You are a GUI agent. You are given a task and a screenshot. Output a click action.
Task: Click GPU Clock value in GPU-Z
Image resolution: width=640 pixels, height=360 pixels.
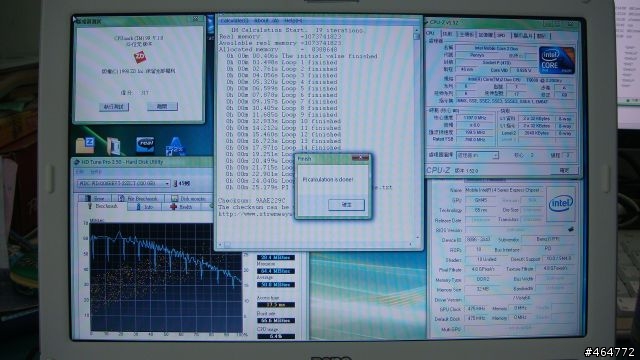coord(476,309)
